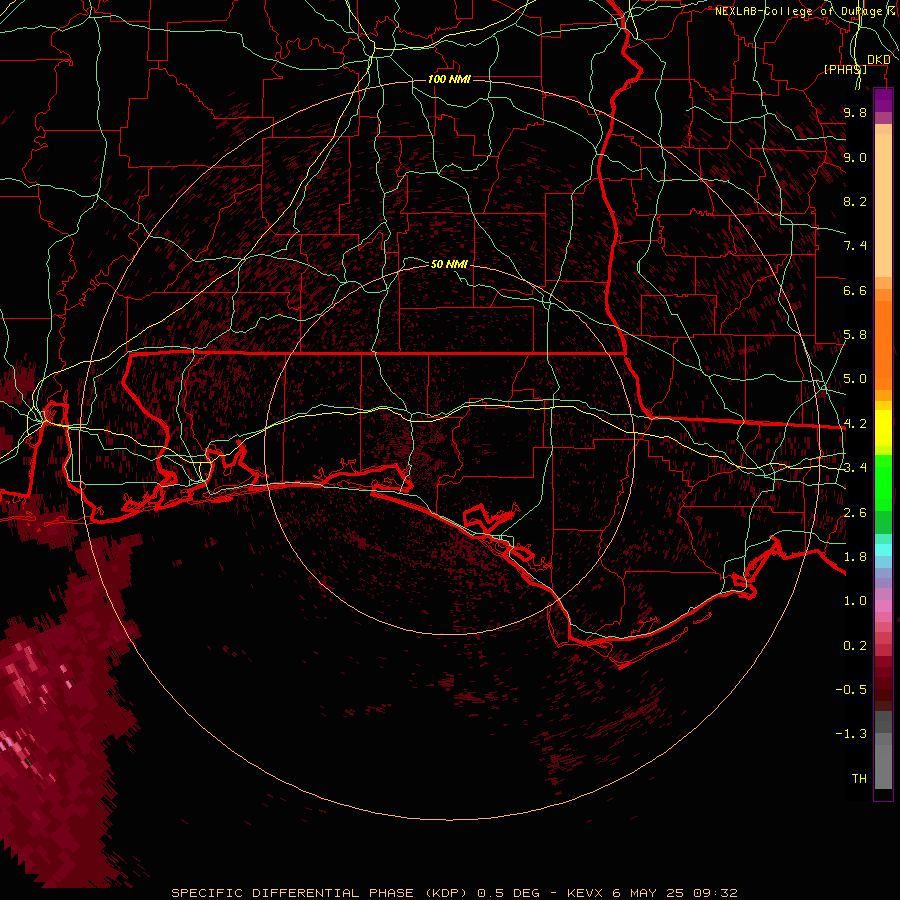Click the 7.4 value on the color scale
900x900 pixels.
coord(855,246)
